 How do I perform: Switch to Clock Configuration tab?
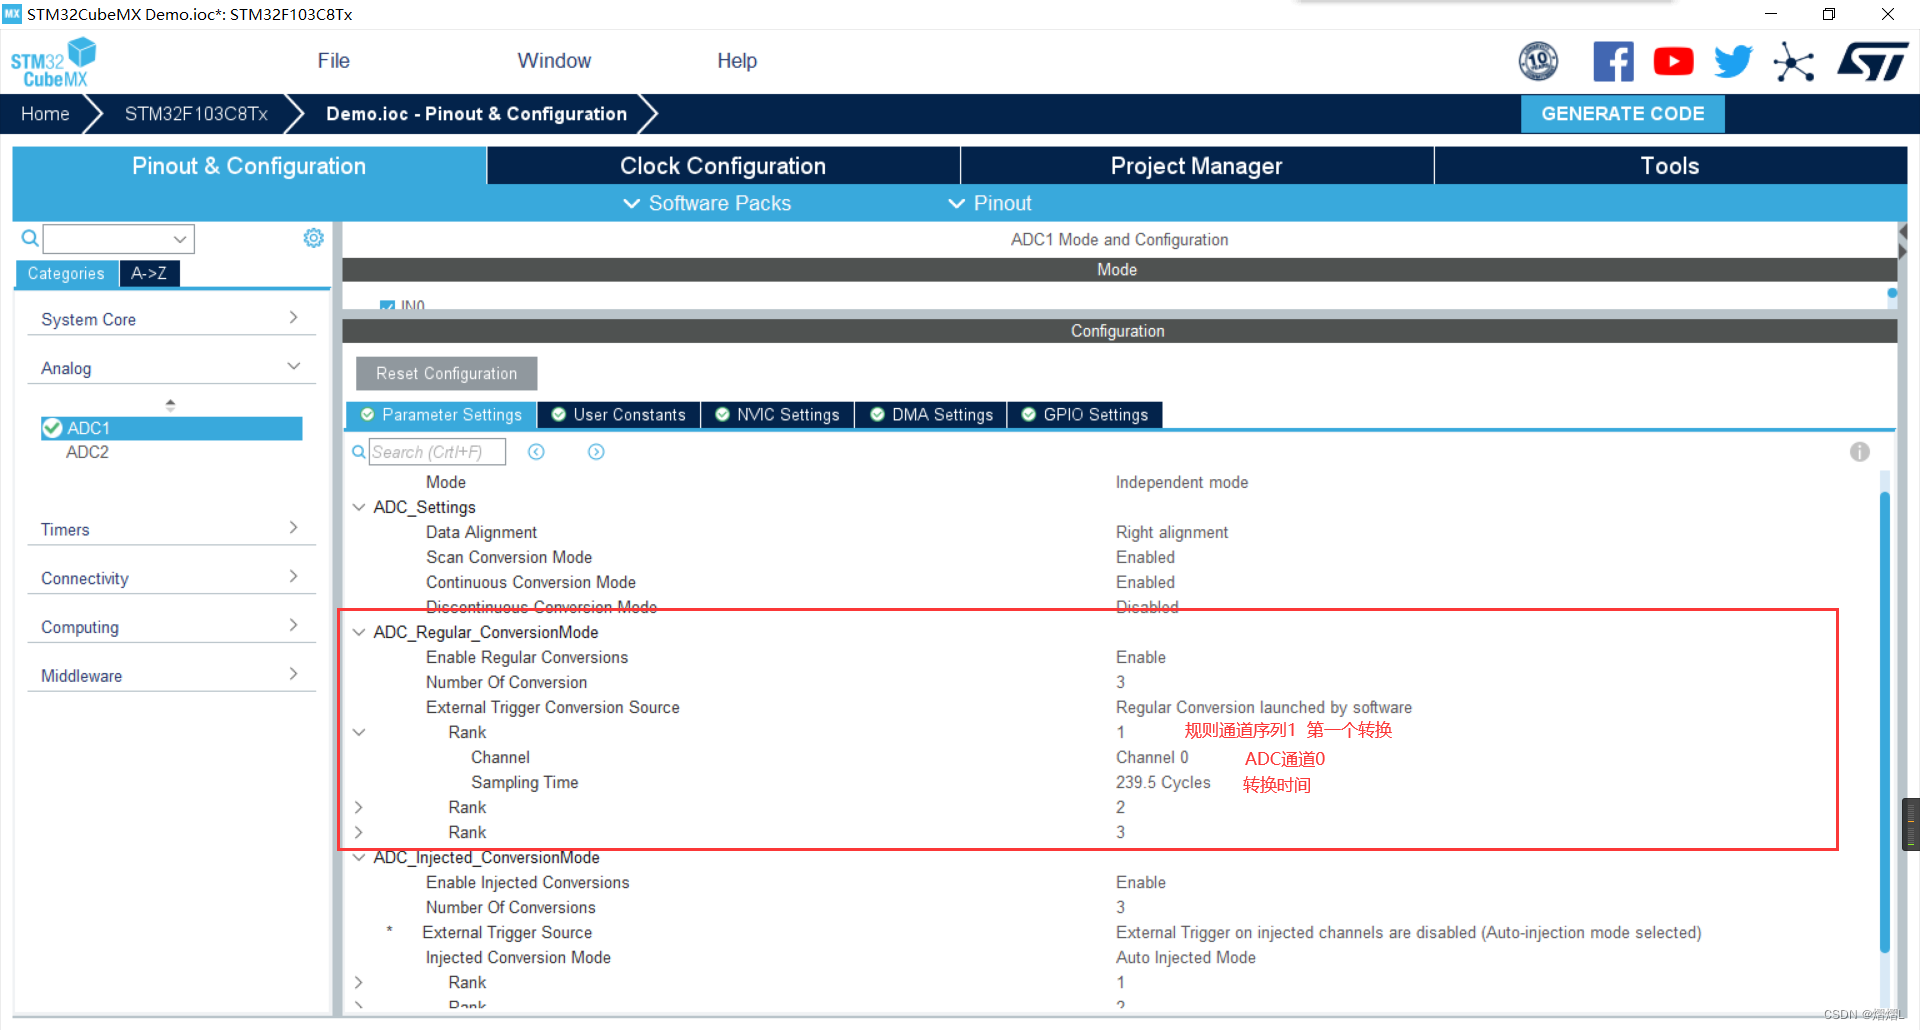click(x=723, y=166)
